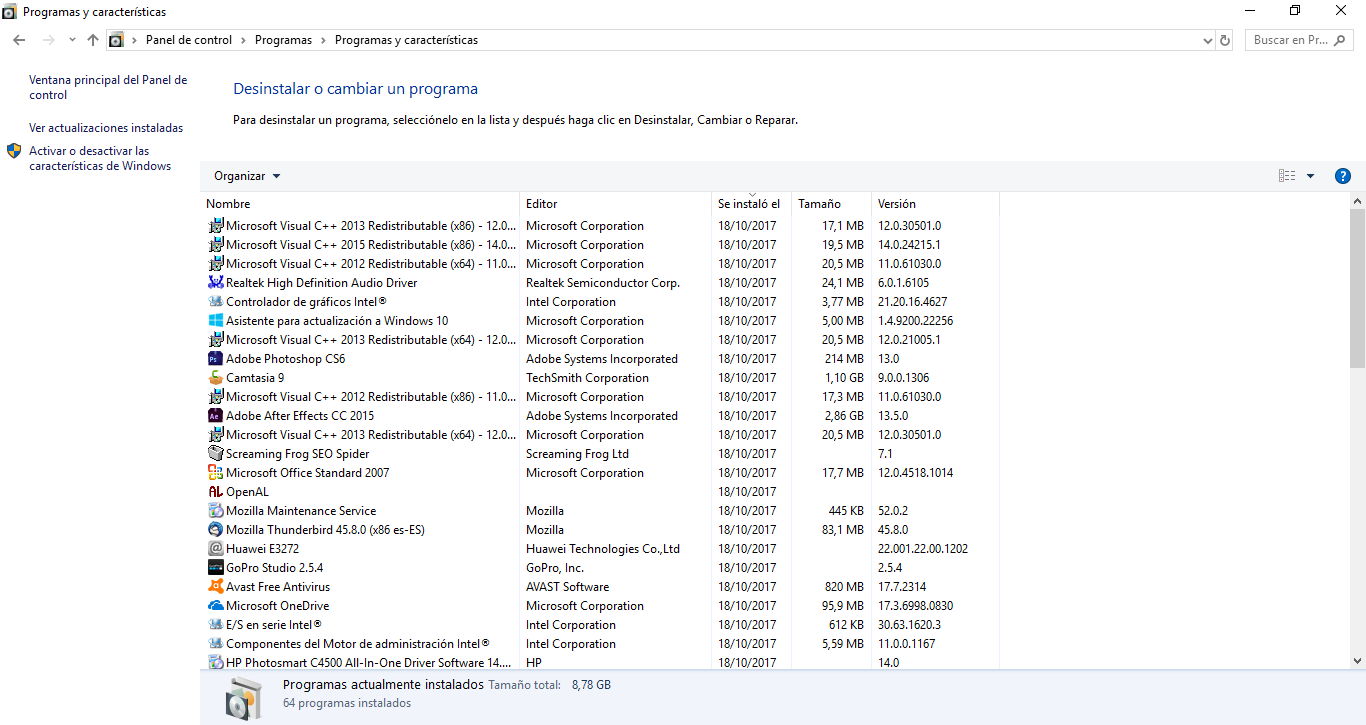Viewport: 1366px width, 725px height.
Task: Click the Mozilla Maintenance Service icon
Action: 216,511
